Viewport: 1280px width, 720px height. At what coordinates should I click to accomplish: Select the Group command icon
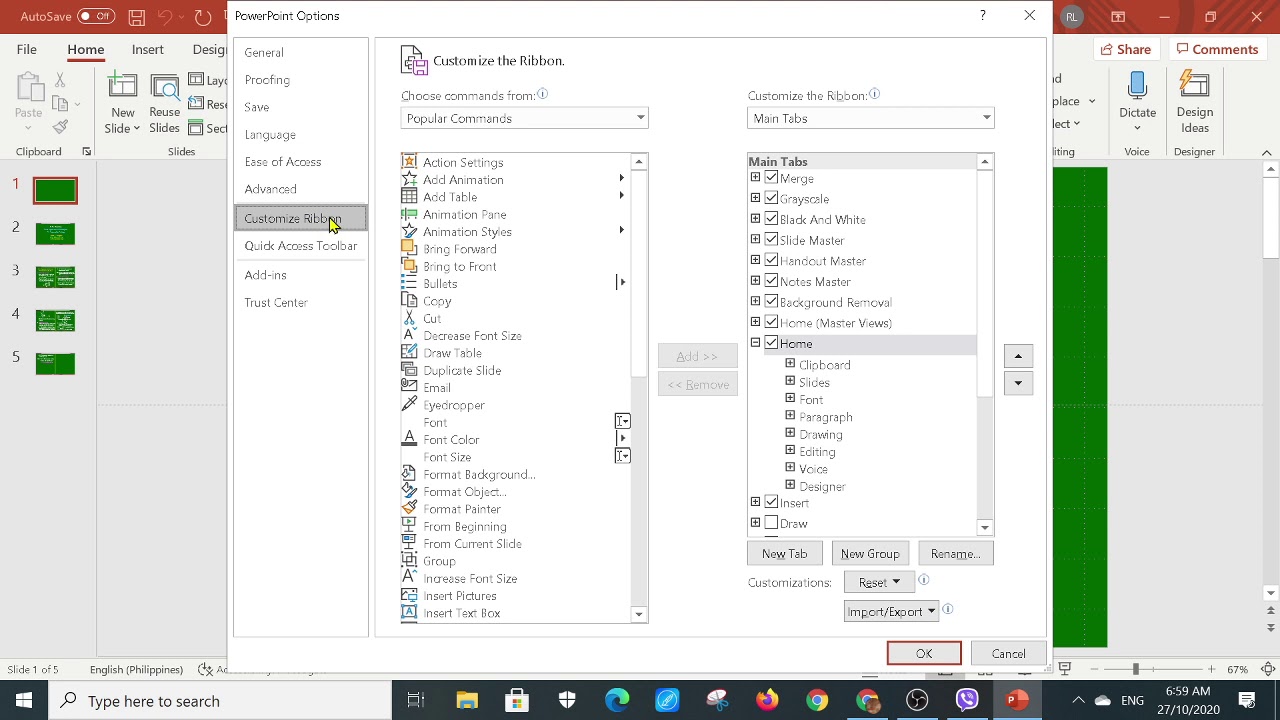point(409,561)
